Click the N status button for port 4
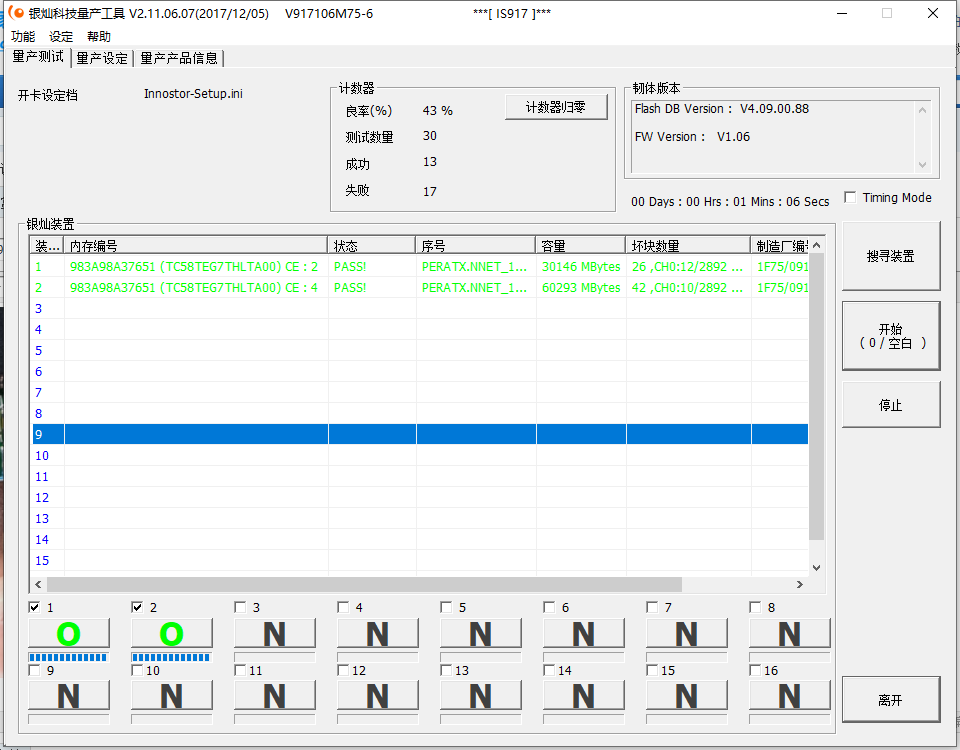The width and height of the screenshot is (960, 750). [378, 633]
